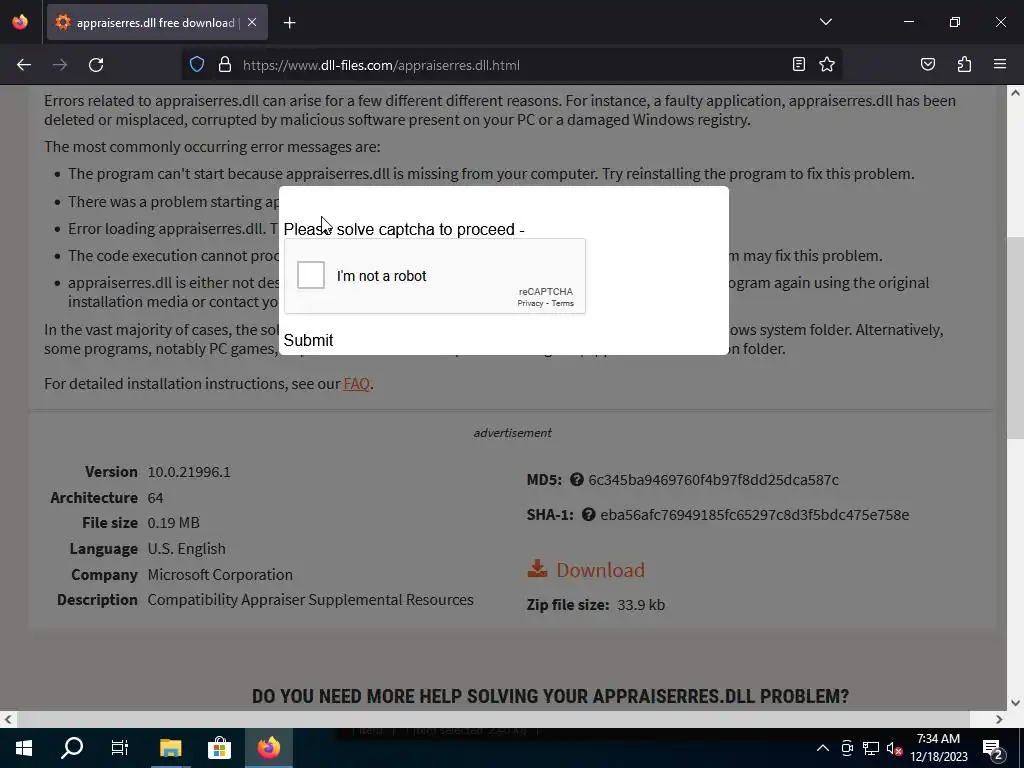Viewport: 1024px width, 768px height.
Task: Click page scrollbar up arrow
Action: click(x=1016, y=93)
